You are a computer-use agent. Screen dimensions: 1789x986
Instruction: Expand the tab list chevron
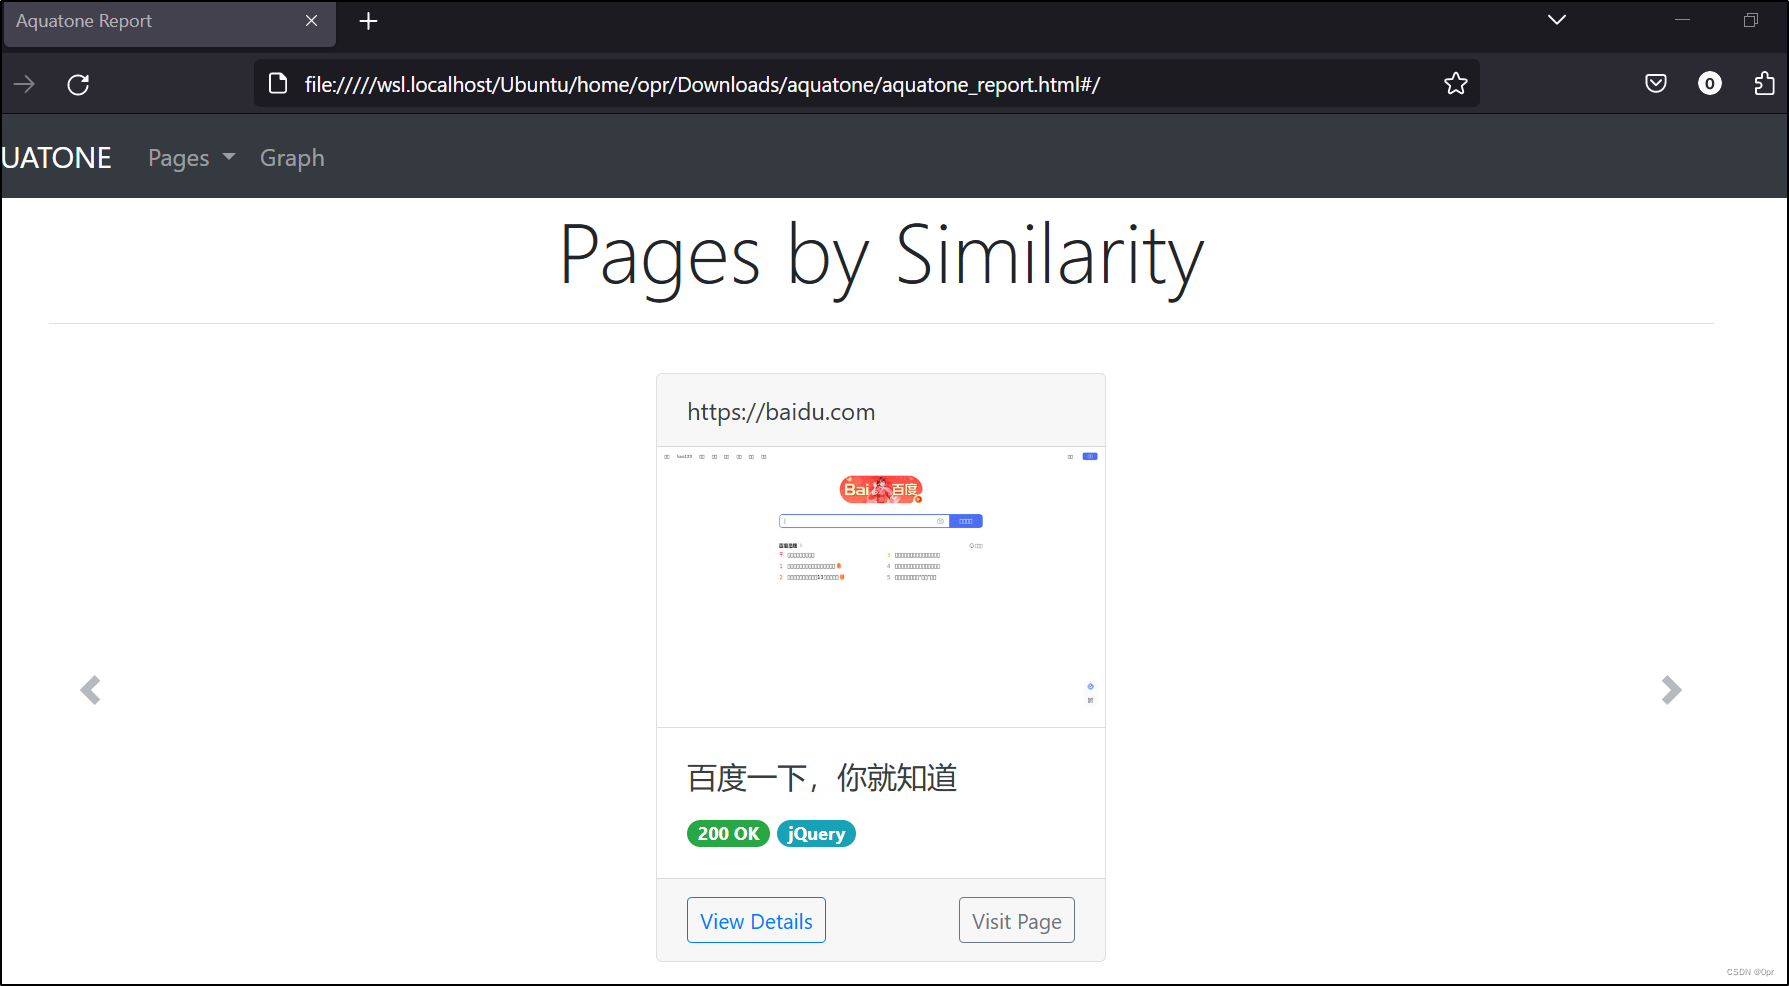[1557, 20]
